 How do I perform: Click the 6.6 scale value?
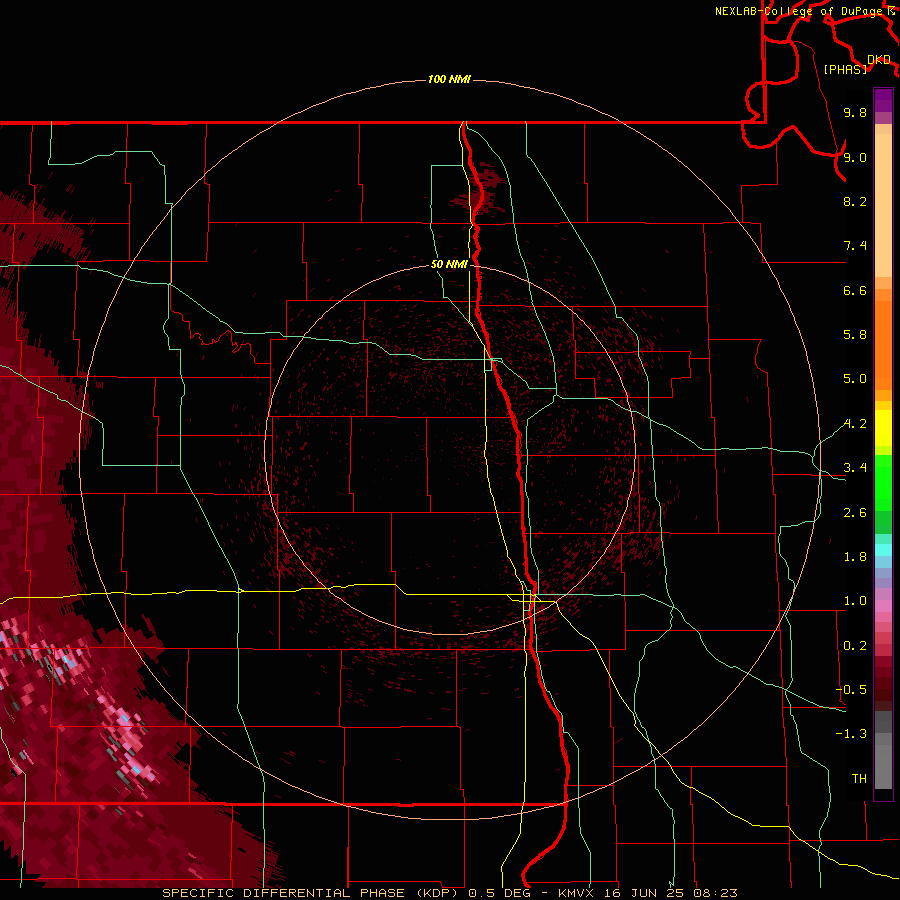click(855, 290)
